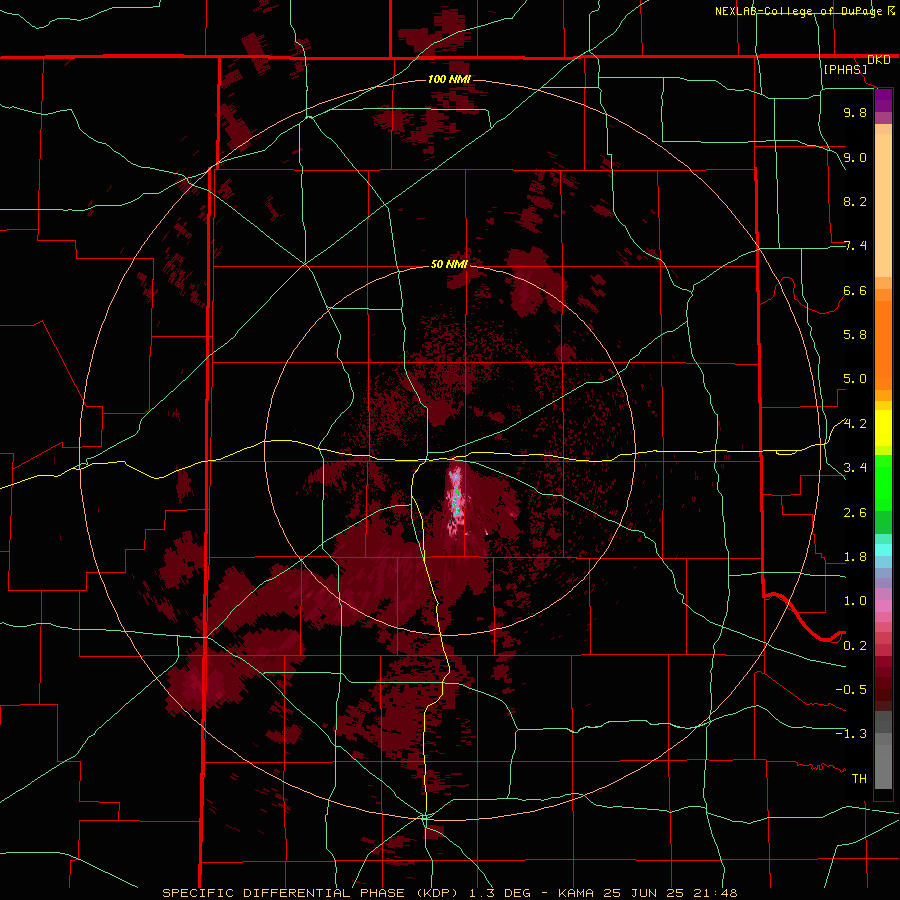Click the 7.4 color scale value

click(x=855, y=246)
